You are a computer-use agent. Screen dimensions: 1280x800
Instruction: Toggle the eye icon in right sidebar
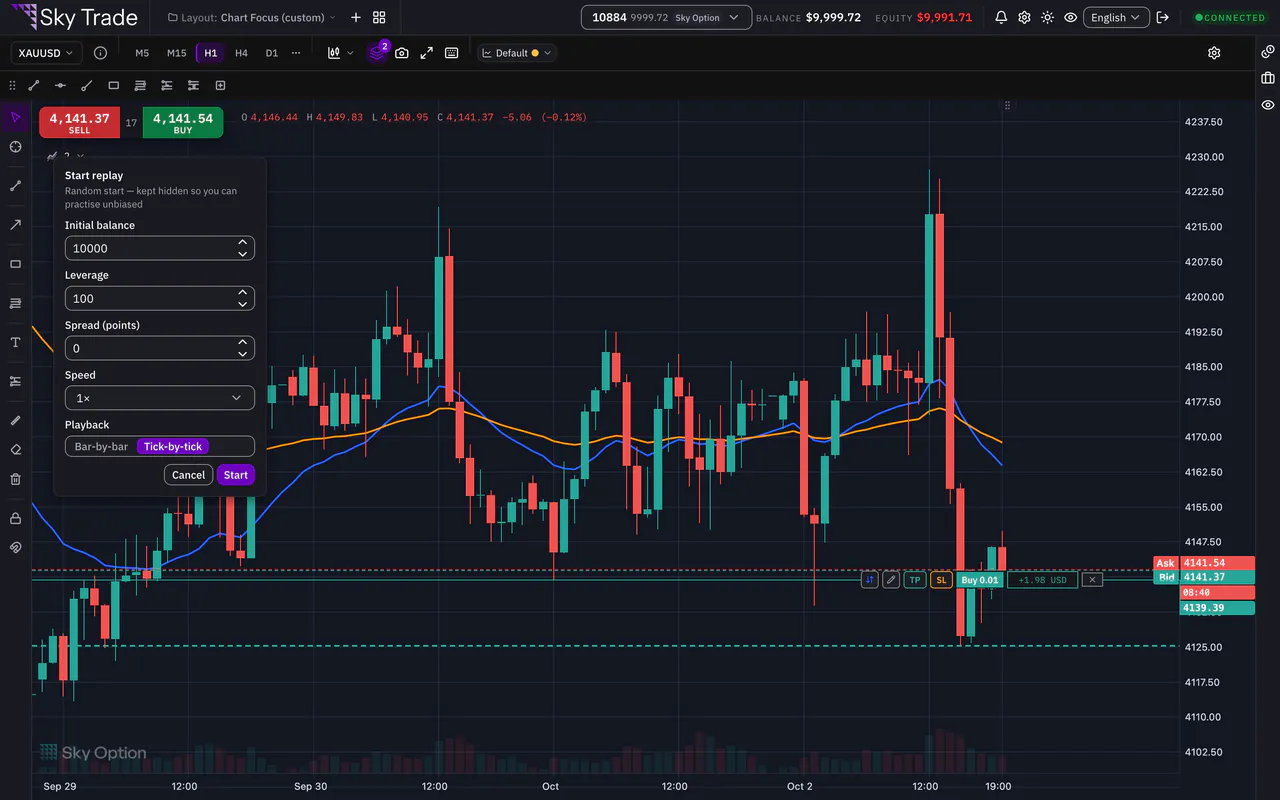click(1268, 105)
